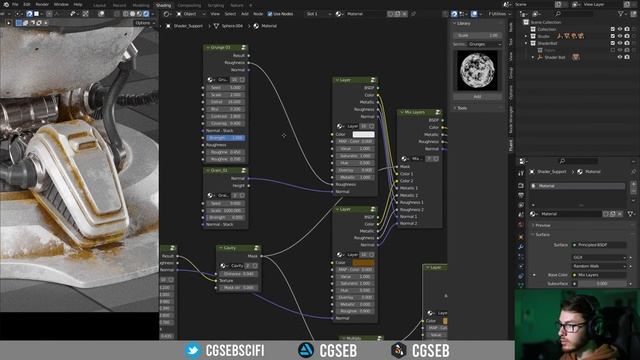Open the node editor type selector
Screen dimensions: 640x360
167,14
